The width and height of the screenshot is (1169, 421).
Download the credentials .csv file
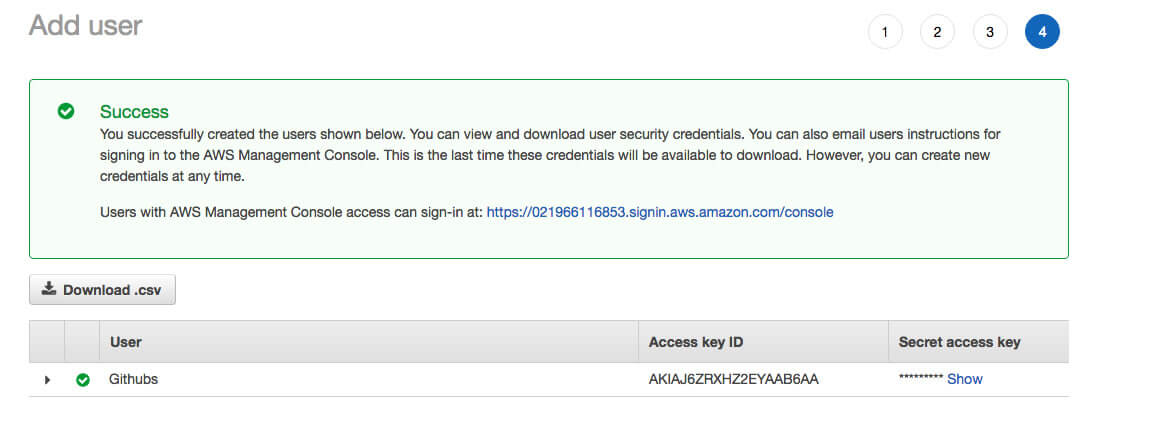pyautogui.click(x=102, y=290)
